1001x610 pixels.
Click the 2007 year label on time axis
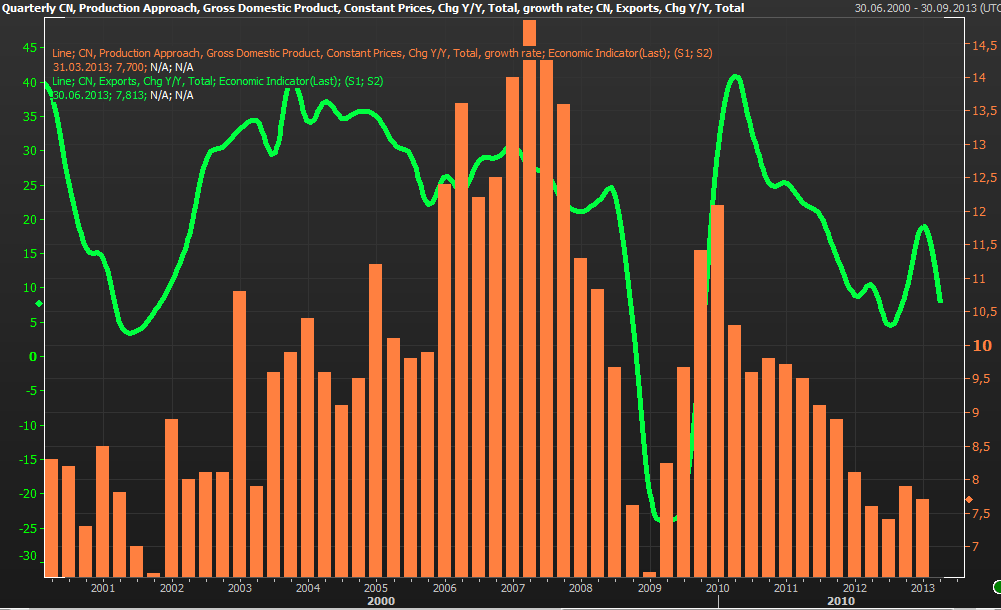pyautogui.click(x=513, y=587)
